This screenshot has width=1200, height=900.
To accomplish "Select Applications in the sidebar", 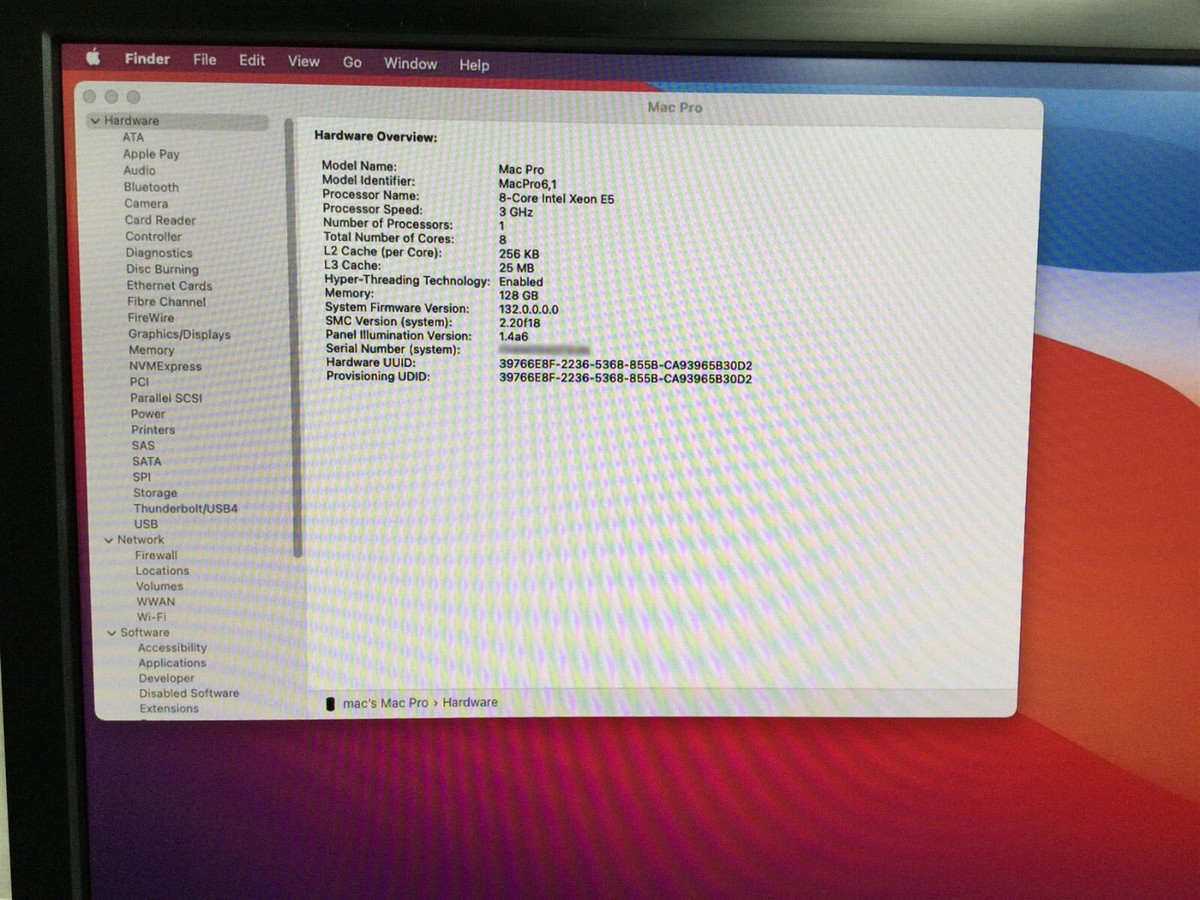I will 172,663.
